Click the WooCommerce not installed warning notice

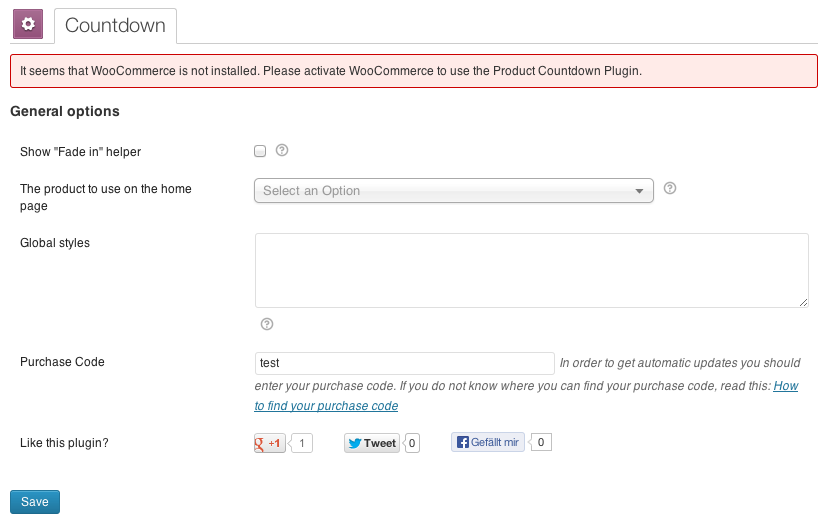[413, 71]
